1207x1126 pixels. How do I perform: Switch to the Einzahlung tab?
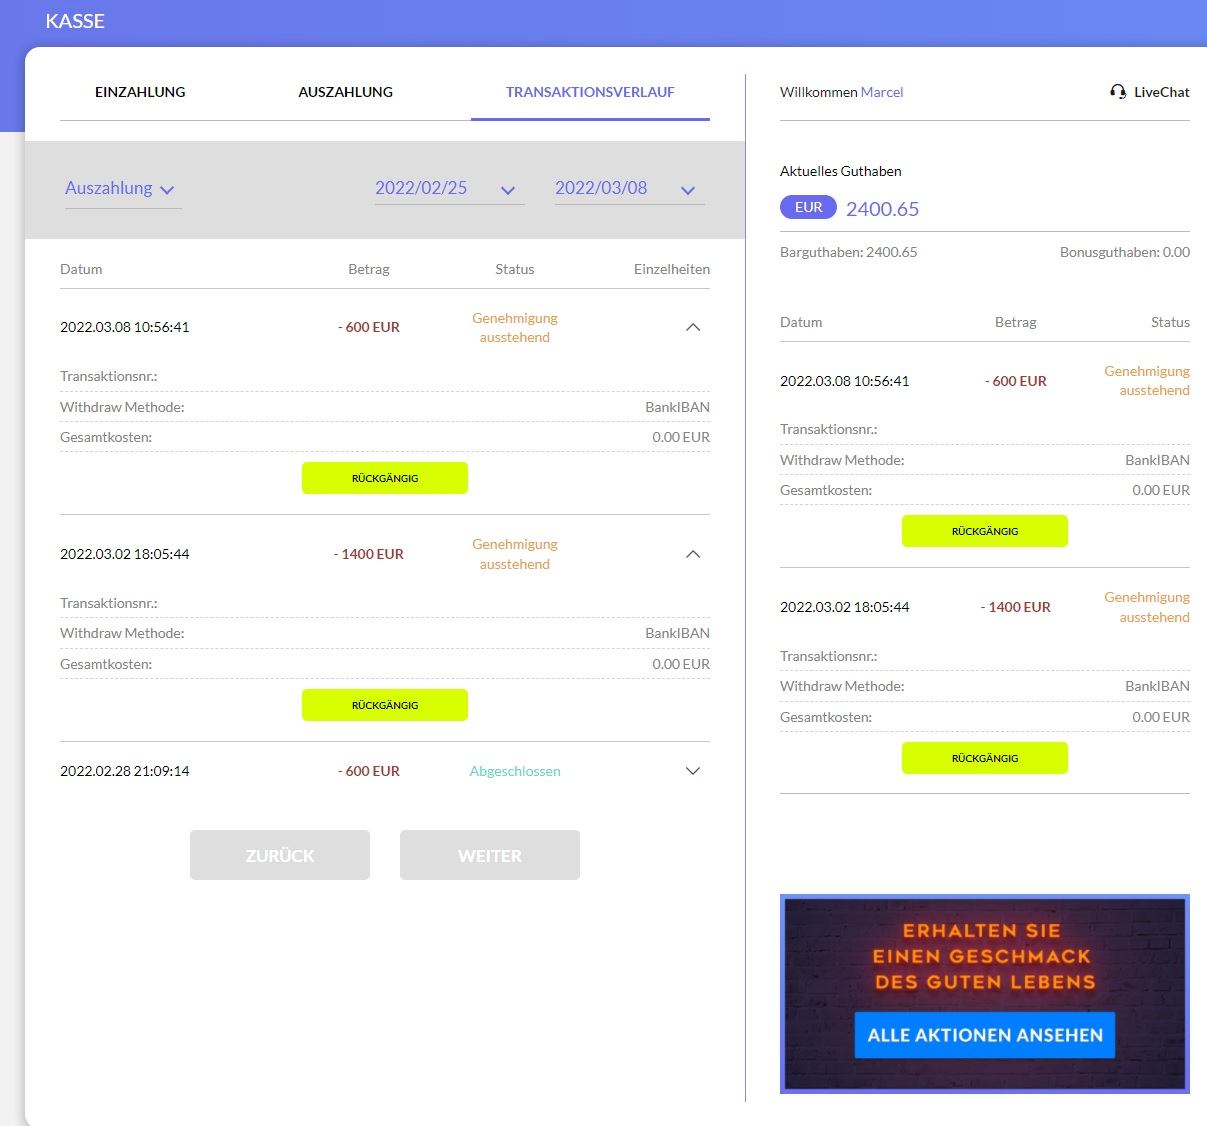(x=140, y=92)
